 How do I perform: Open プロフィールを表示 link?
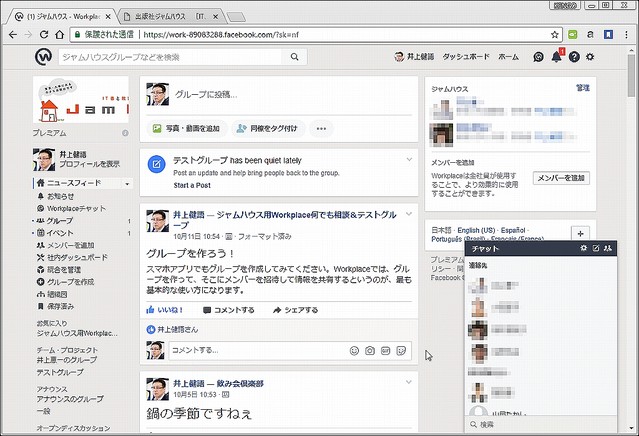tap(90, 164)
